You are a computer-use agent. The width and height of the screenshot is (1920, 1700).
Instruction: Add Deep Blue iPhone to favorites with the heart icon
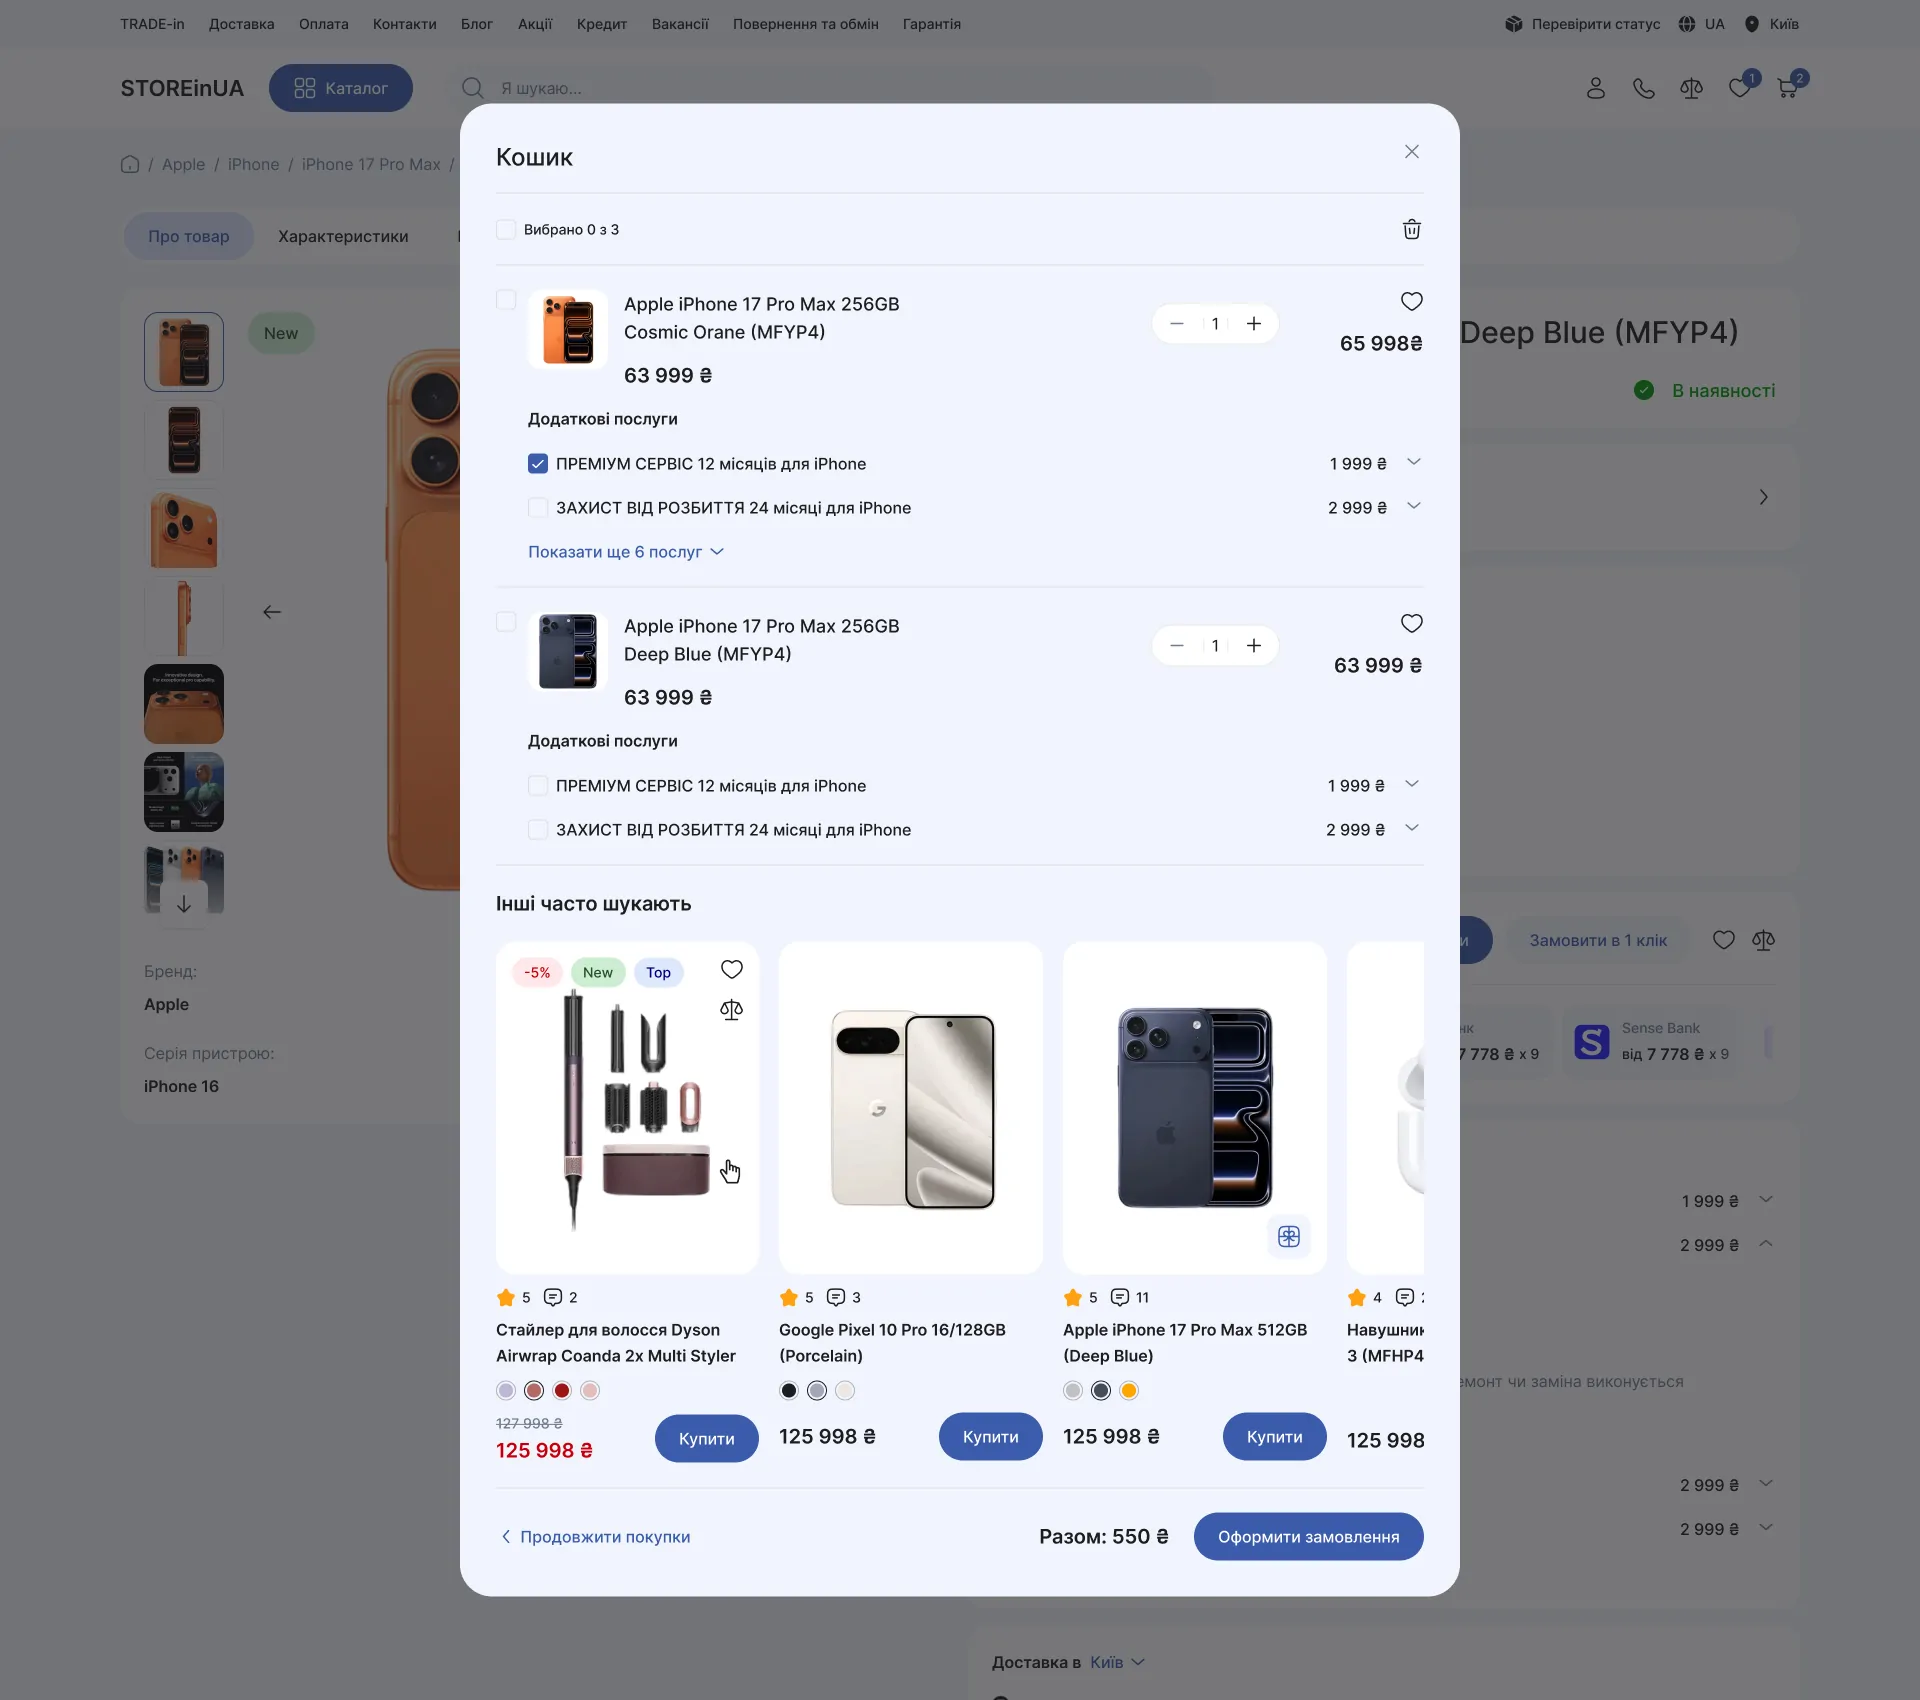coord(1411,623)
